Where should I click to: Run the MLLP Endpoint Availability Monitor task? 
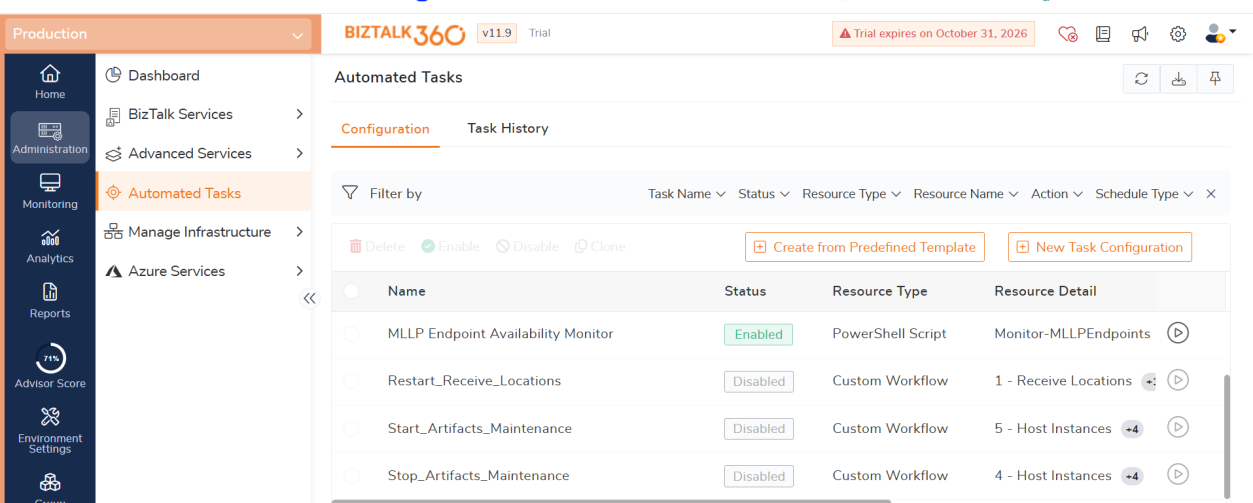pos(1178,333)
